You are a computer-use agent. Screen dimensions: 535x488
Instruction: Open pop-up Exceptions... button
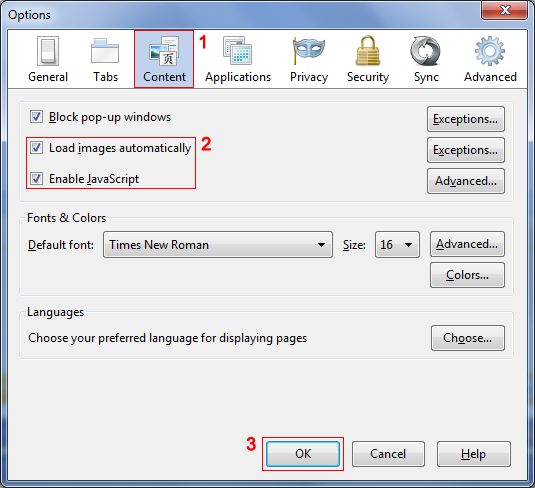tap(466, 119)
